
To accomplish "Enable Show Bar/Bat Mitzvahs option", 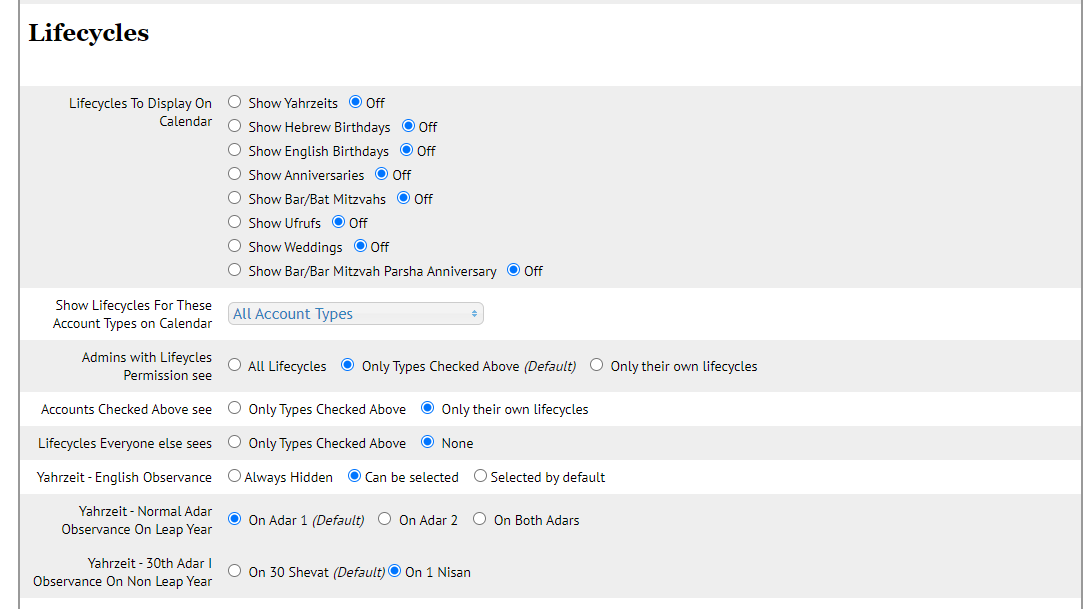I will point(235,198).
